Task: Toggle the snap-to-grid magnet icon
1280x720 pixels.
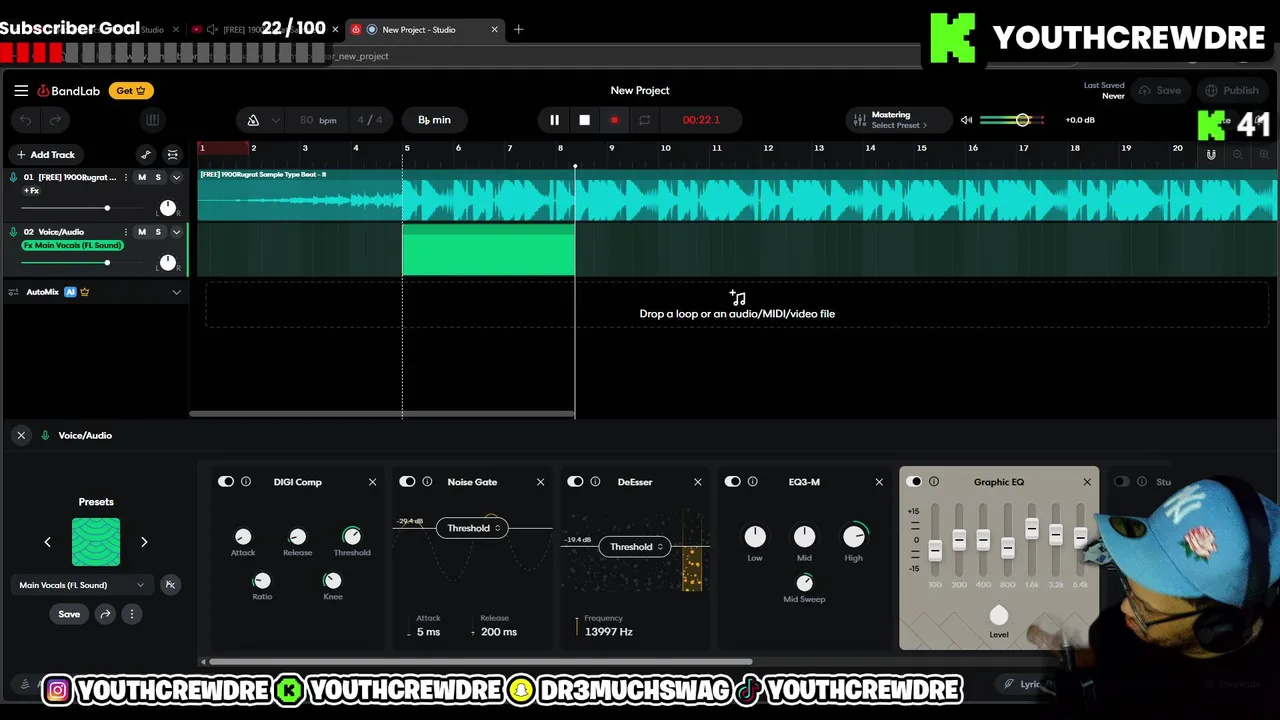Action: 1211,155
